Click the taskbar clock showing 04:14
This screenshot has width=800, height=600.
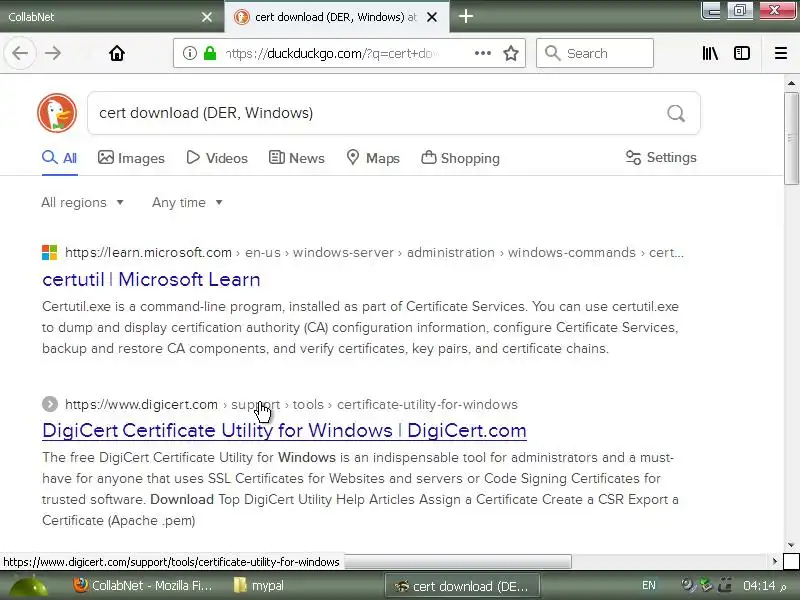[765, 585]
